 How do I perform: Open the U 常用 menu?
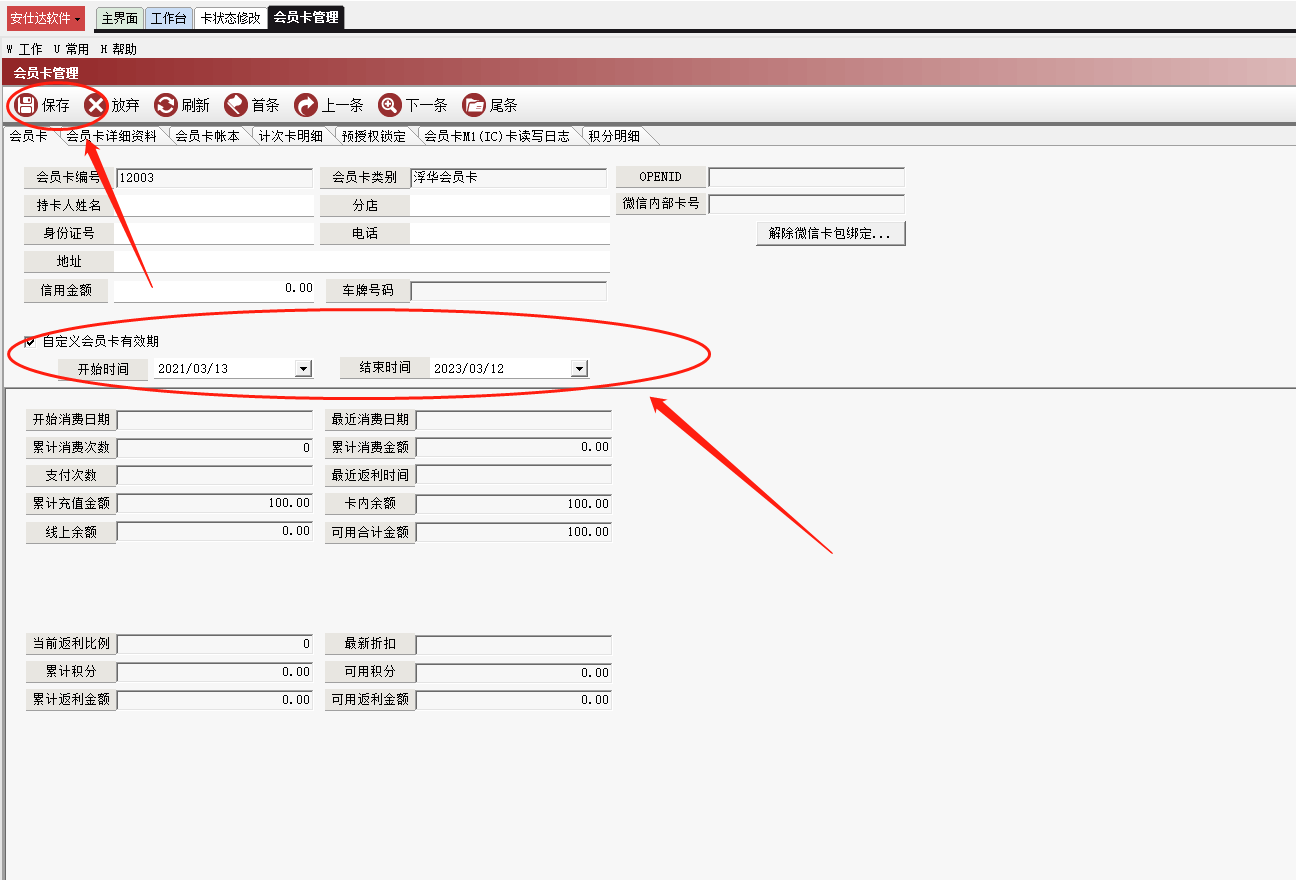click(71, 49)
